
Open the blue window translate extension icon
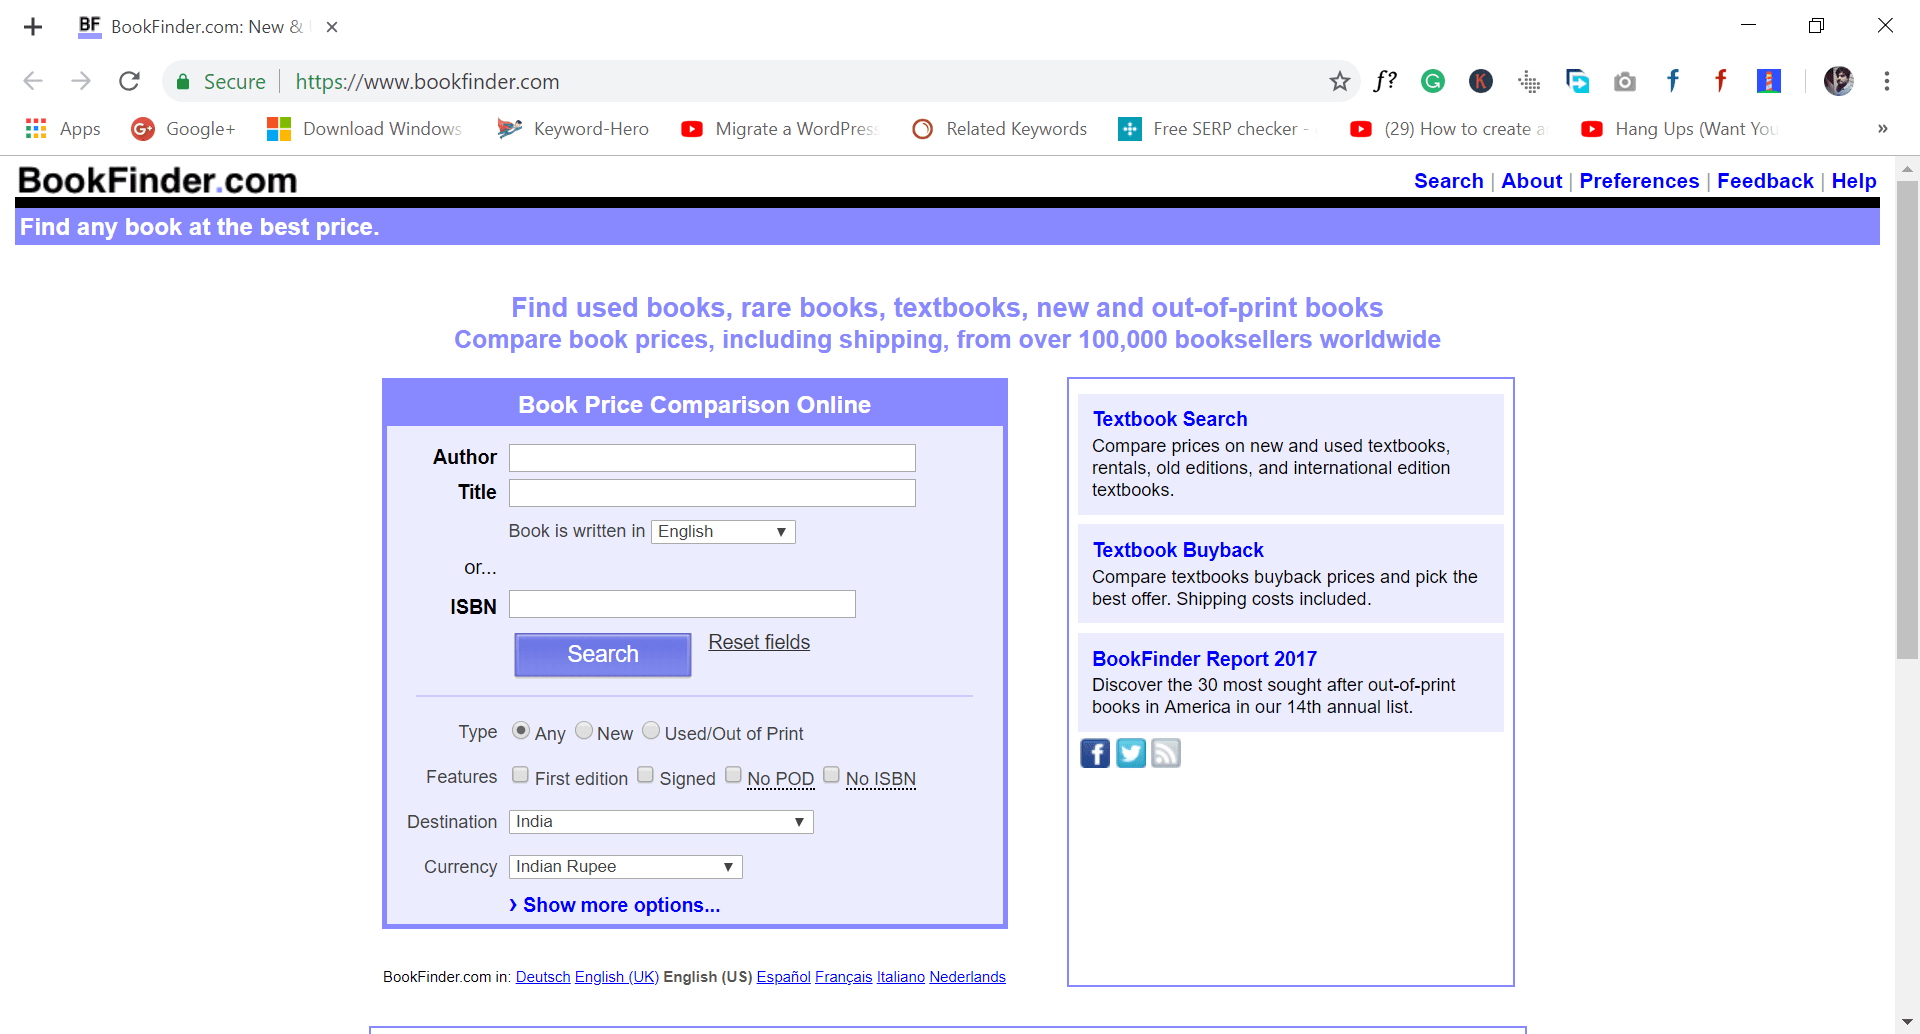click(x=1577, y=81)
